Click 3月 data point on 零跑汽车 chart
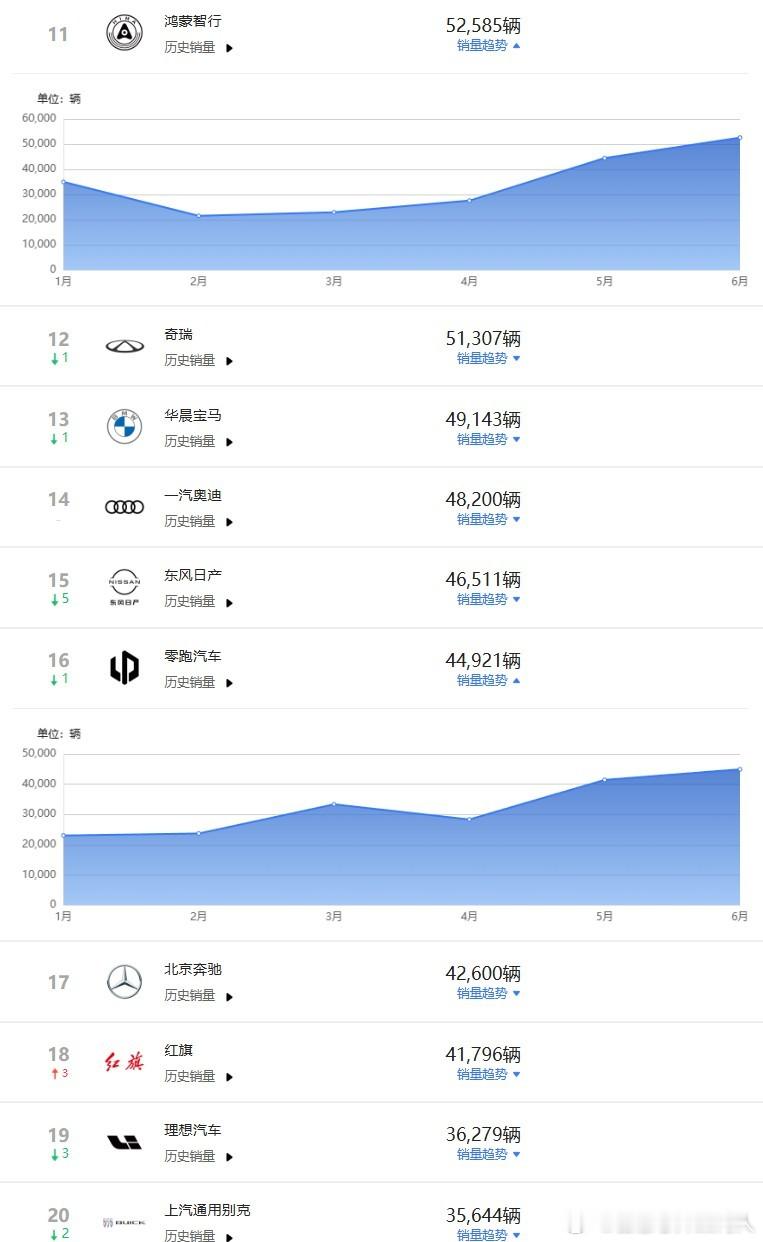The height and width of the screenshot is (1242, 763). (x=334, y=804)
